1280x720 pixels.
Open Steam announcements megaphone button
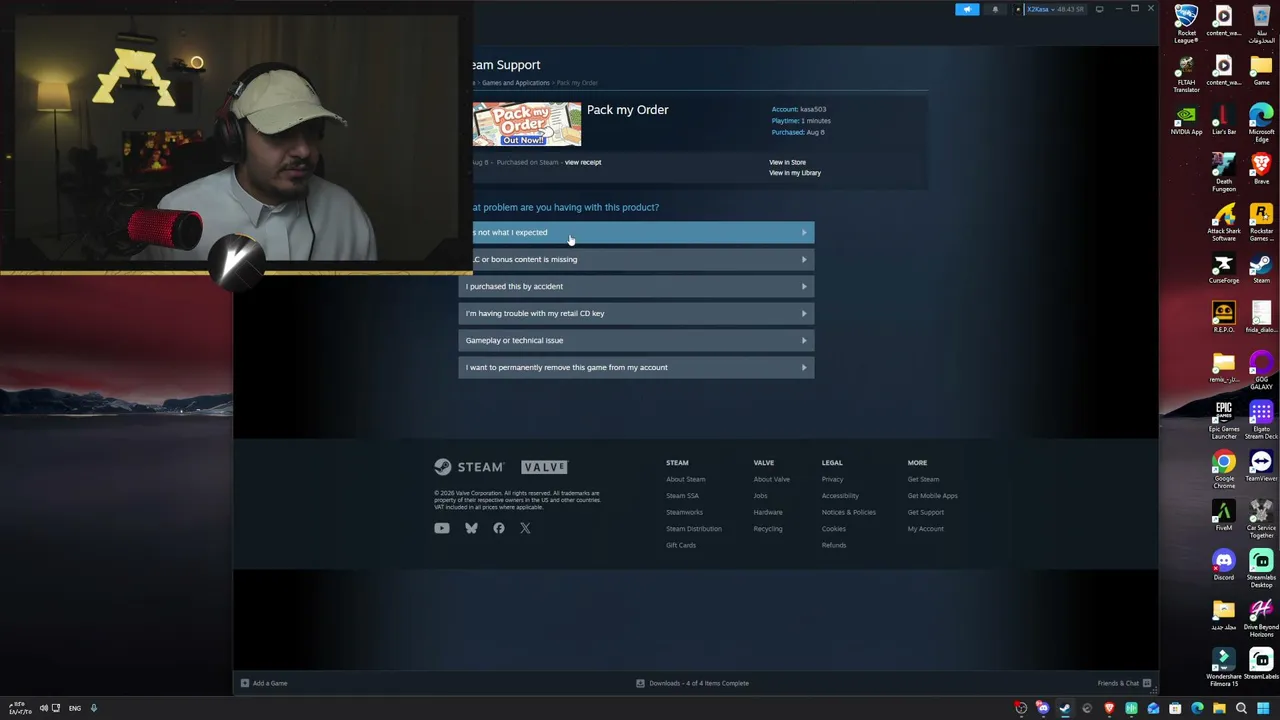(x=967, y=10)
